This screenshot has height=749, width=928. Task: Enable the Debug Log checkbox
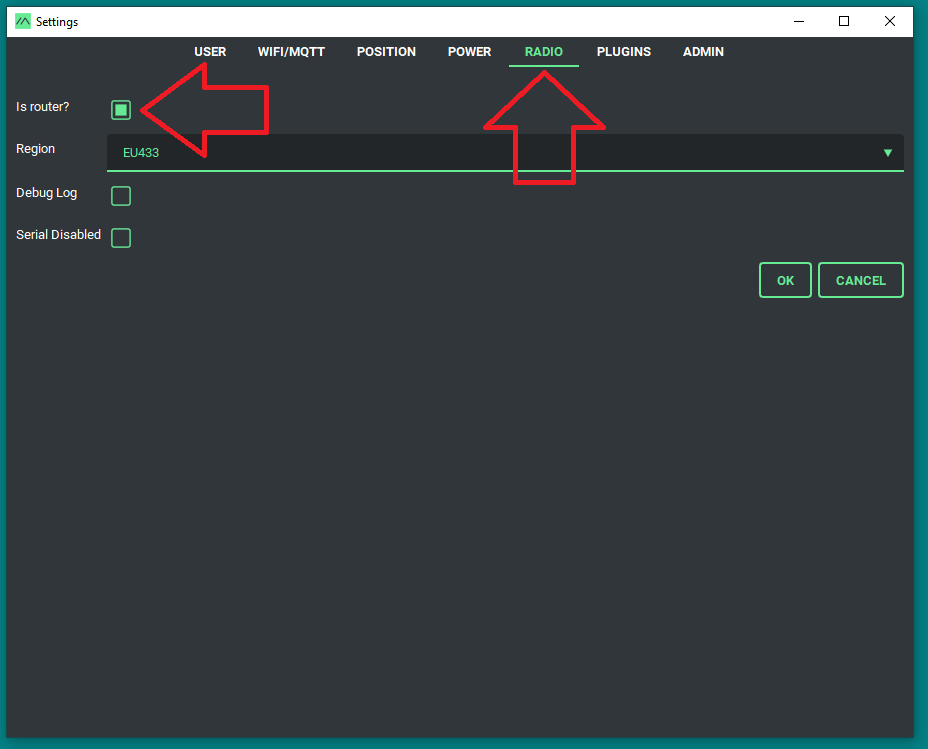121,196
